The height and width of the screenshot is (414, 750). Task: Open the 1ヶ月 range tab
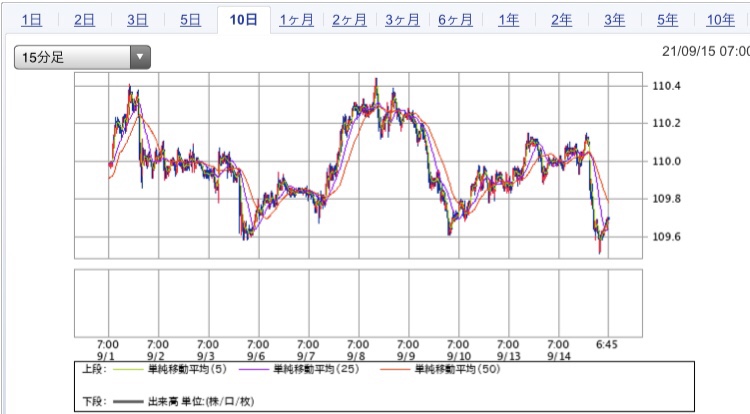(x=297, y=20)
